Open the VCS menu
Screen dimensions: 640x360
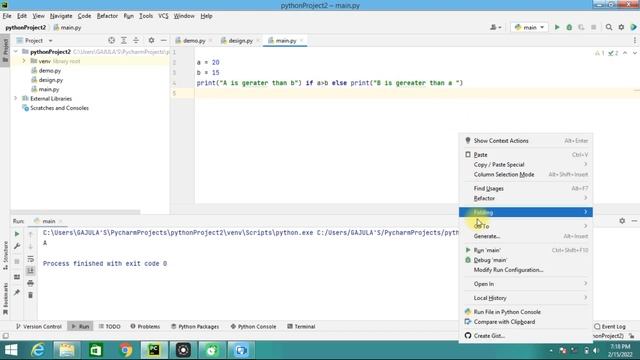click(163, 16)
